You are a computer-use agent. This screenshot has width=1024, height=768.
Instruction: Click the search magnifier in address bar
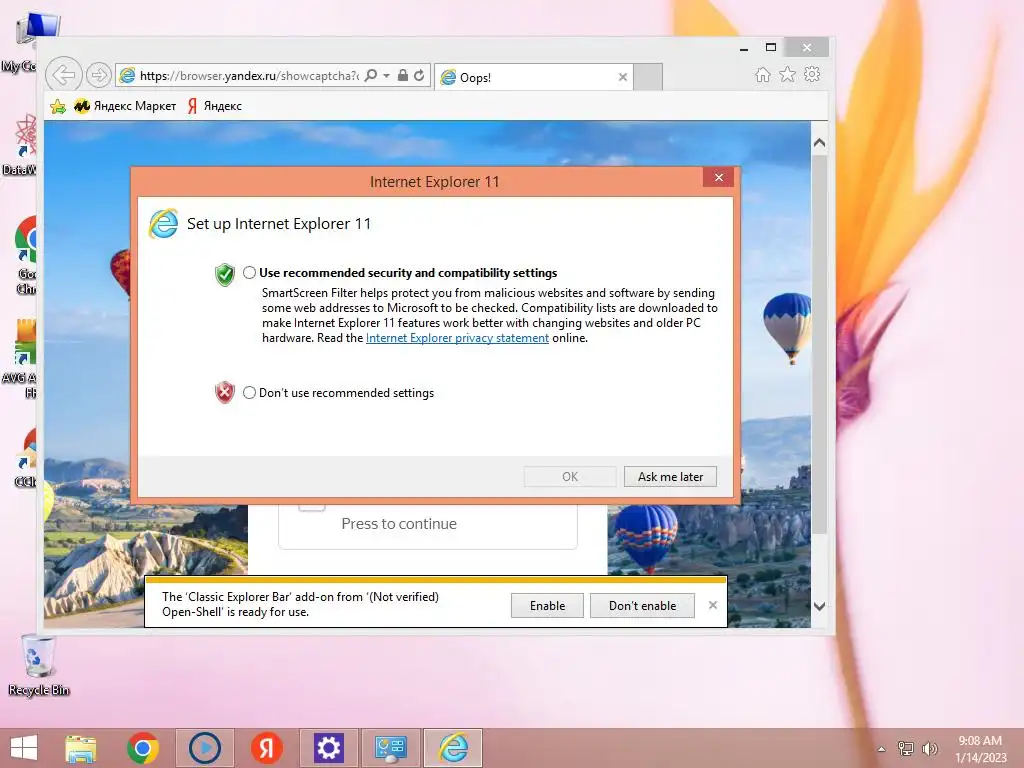pos(370,75)
